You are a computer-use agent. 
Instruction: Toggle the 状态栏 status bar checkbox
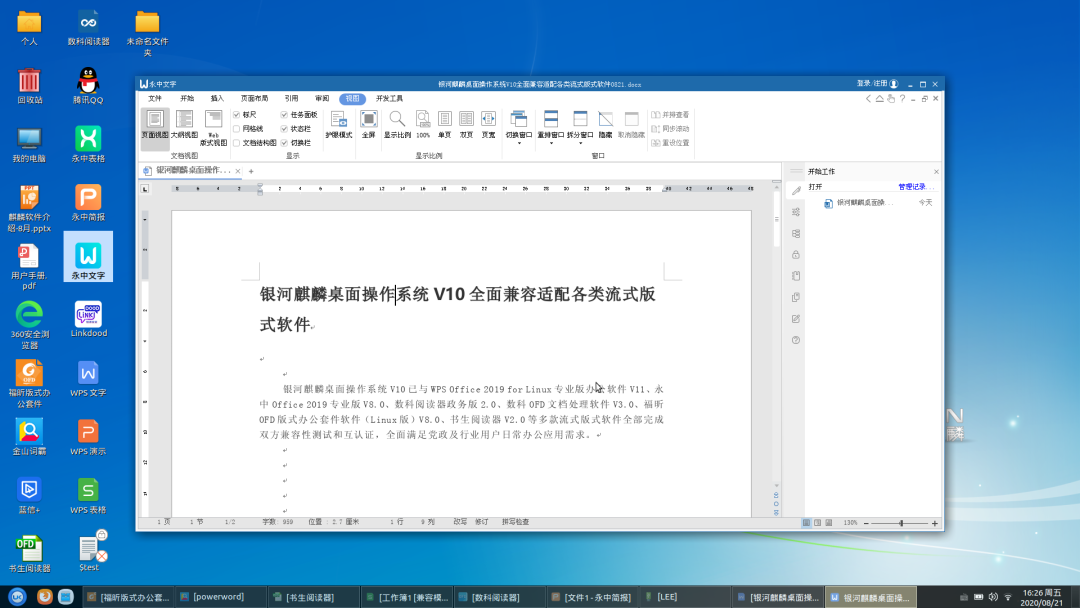[x=284, y=129]
